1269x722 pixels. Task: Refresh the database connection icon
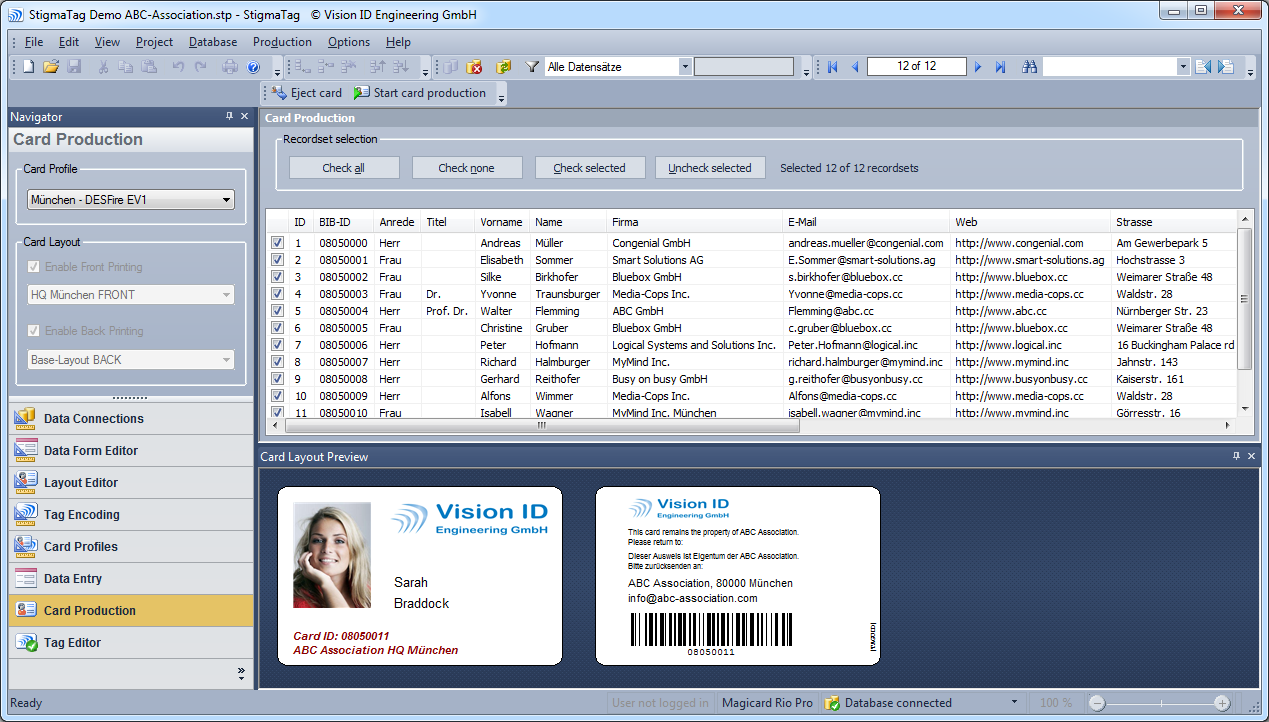point(503,67)
